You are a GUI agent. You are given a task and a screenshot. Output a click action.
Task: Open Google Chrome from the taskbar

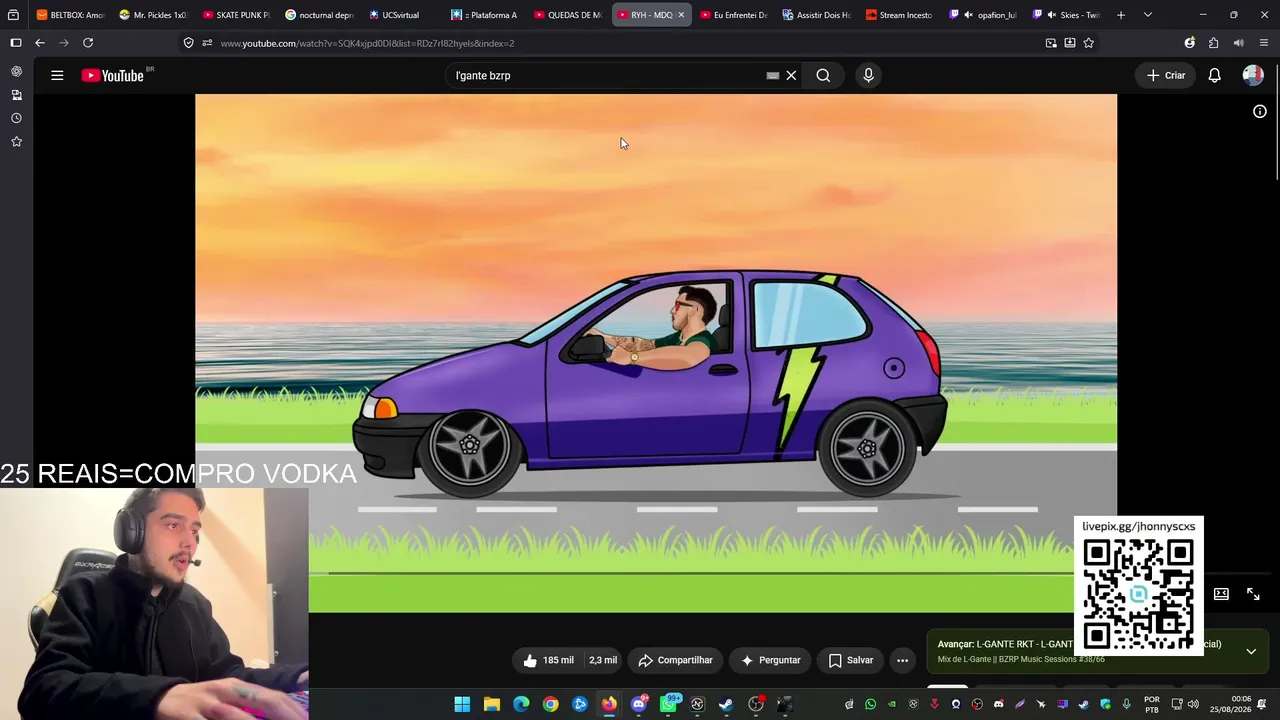point(550,704)
